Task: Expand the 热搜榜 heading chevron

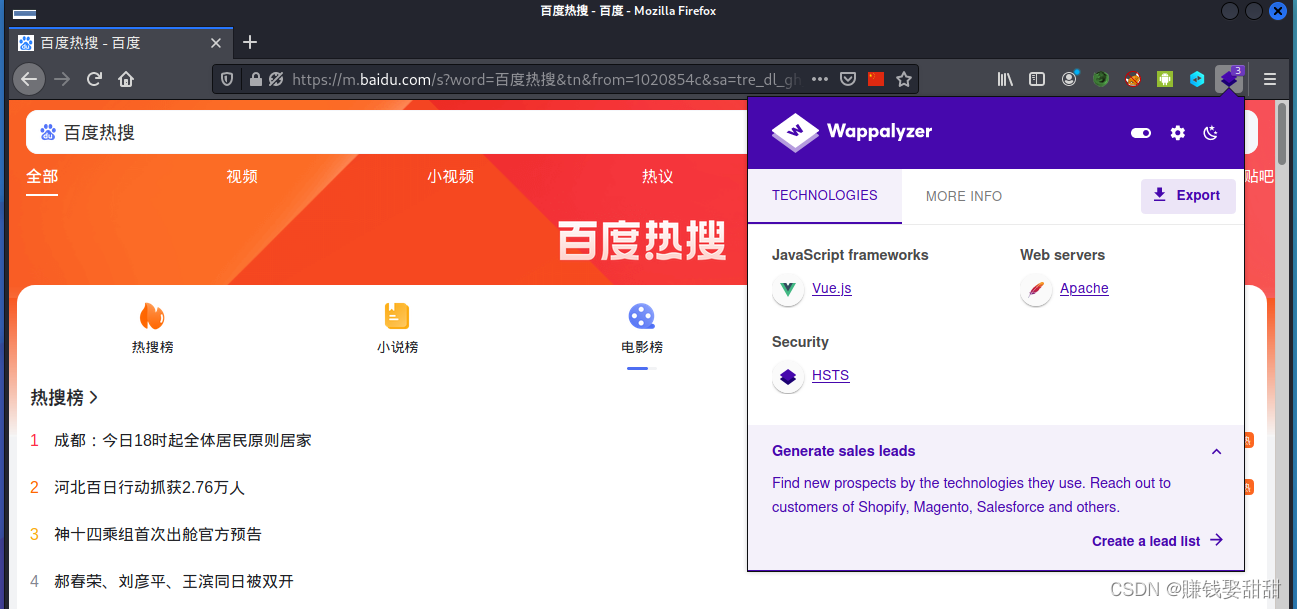Action: point(93,398)
